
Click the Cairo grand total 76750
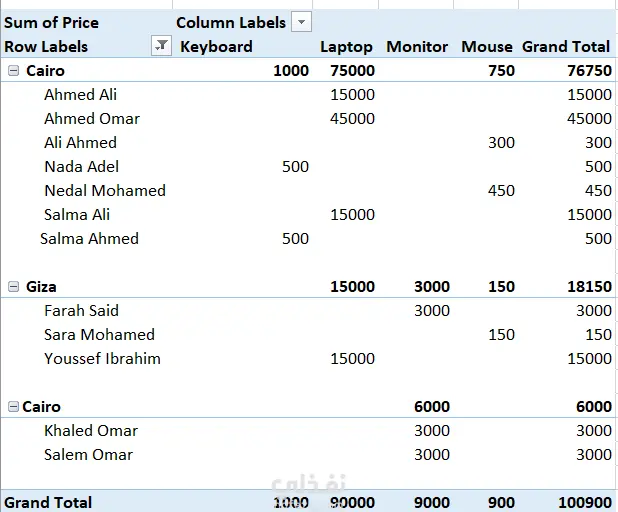589,71
